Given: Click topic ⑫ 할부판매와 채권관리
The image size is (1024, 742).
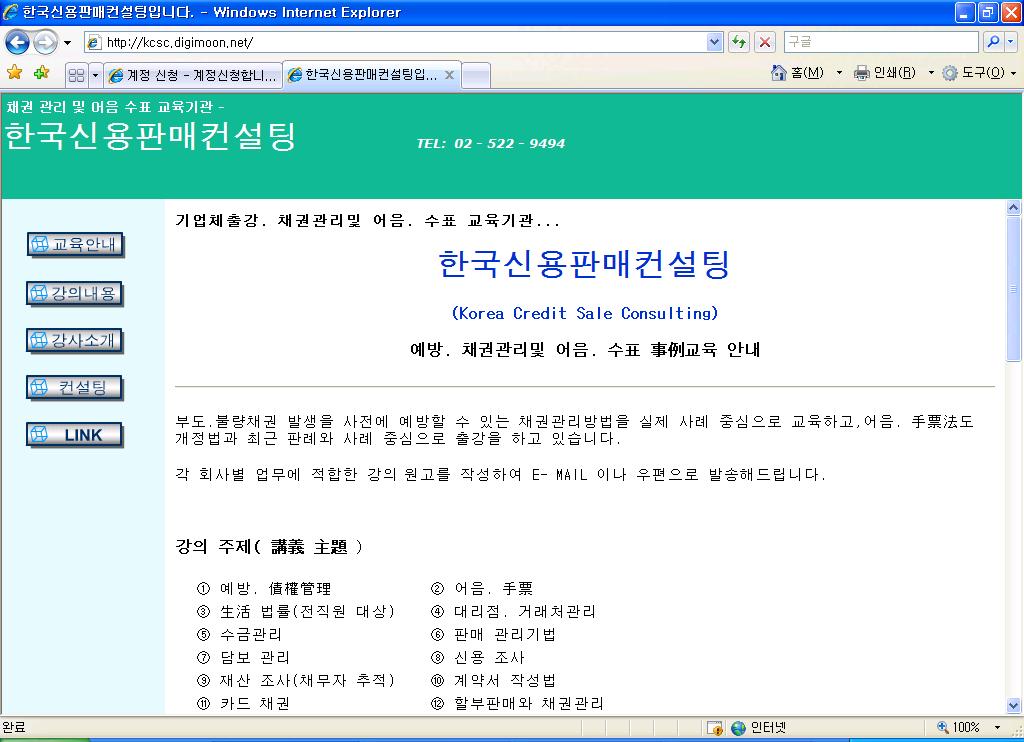Looking at the screenshot, I should 517,703.
